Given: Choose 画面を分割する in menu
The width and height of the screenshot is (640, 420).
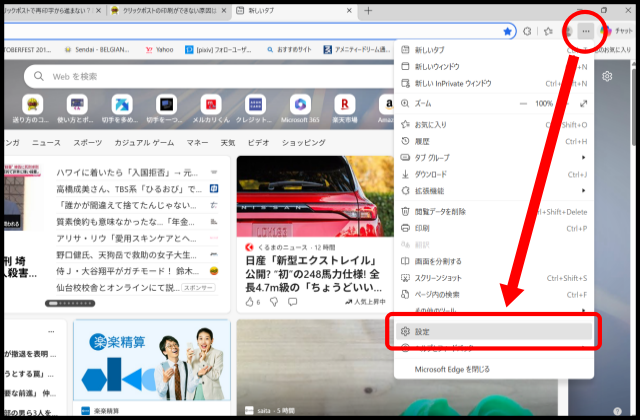Looking at the screenshot, I should 494,261.
